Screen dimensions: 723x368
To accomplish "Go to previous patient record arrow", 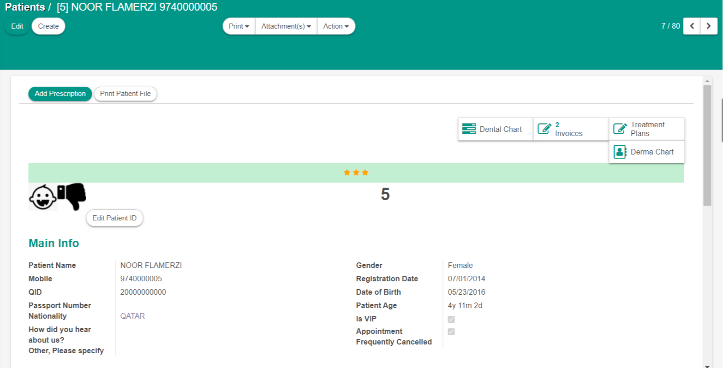I will coord(692,26).
